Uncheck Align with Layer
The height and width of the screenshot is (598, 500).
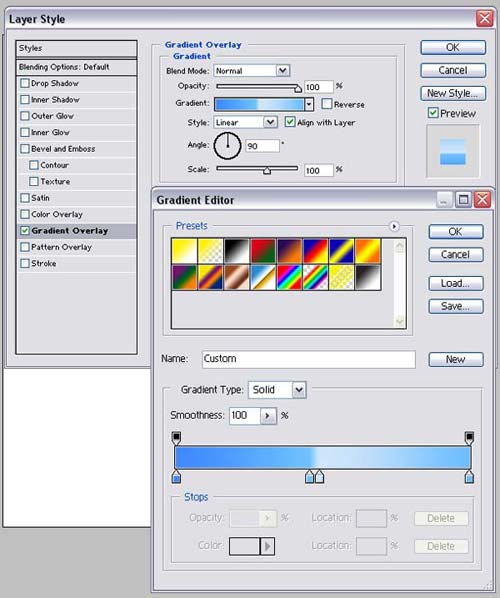(x=290, y=122)
